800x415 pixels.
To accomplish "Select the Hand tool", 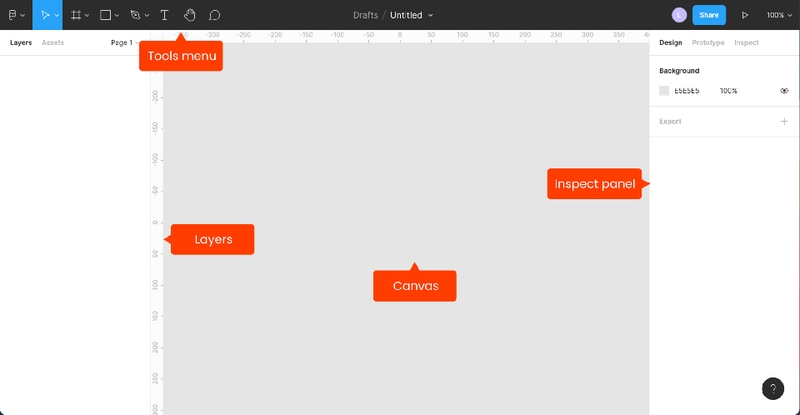I will click(189, 15).
